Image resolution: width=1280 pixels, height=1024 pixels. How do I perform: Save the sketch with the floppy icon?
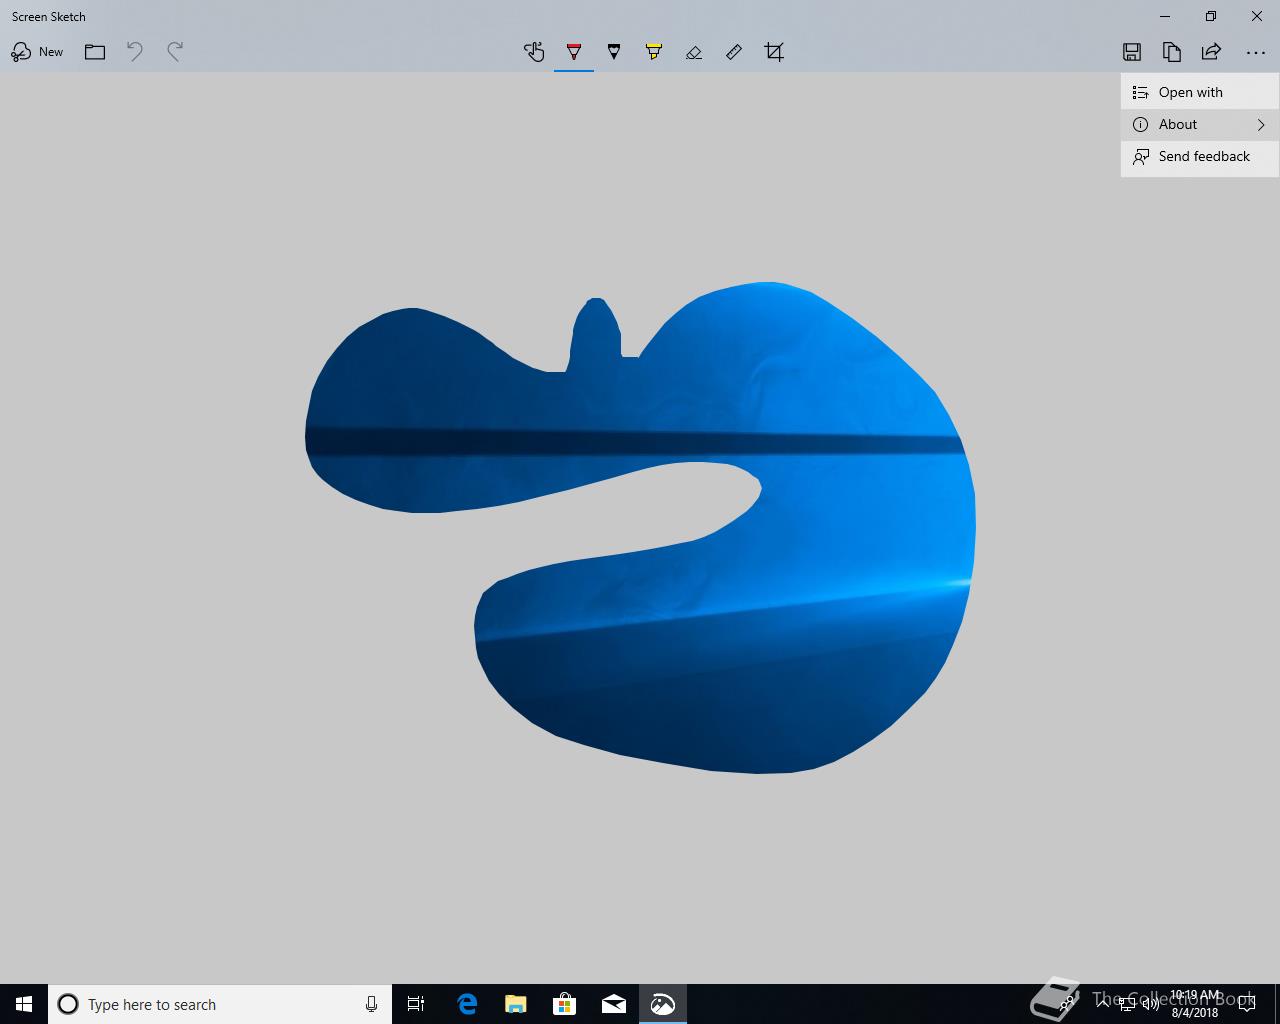1132,52
